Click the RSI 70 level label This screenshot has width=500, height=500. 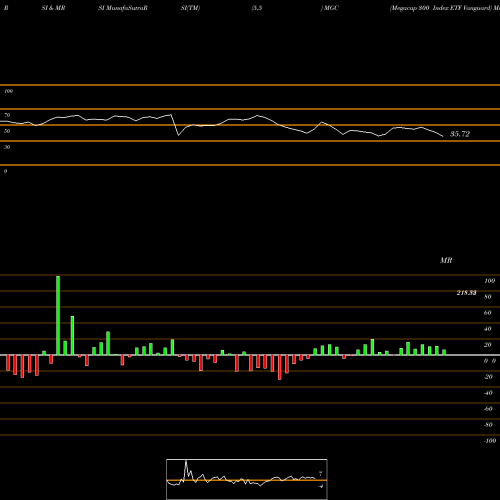(x=7, y=115)
